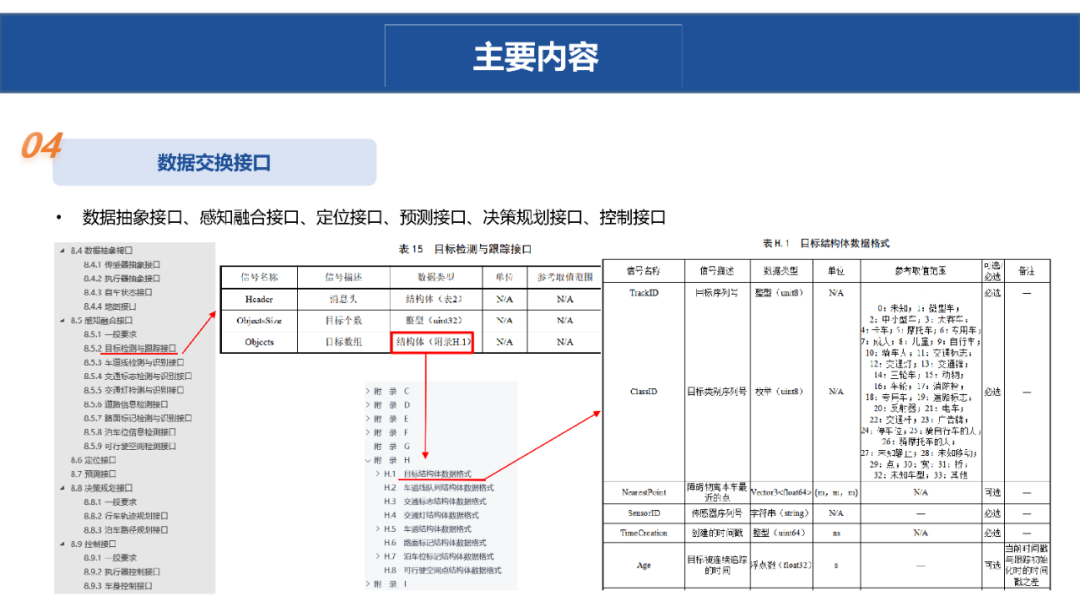The height and width of the screenshot is (607, 1080).
Task: Click the red-boxed 结构体（附录H.1）cell
Action: click(433, 342)
